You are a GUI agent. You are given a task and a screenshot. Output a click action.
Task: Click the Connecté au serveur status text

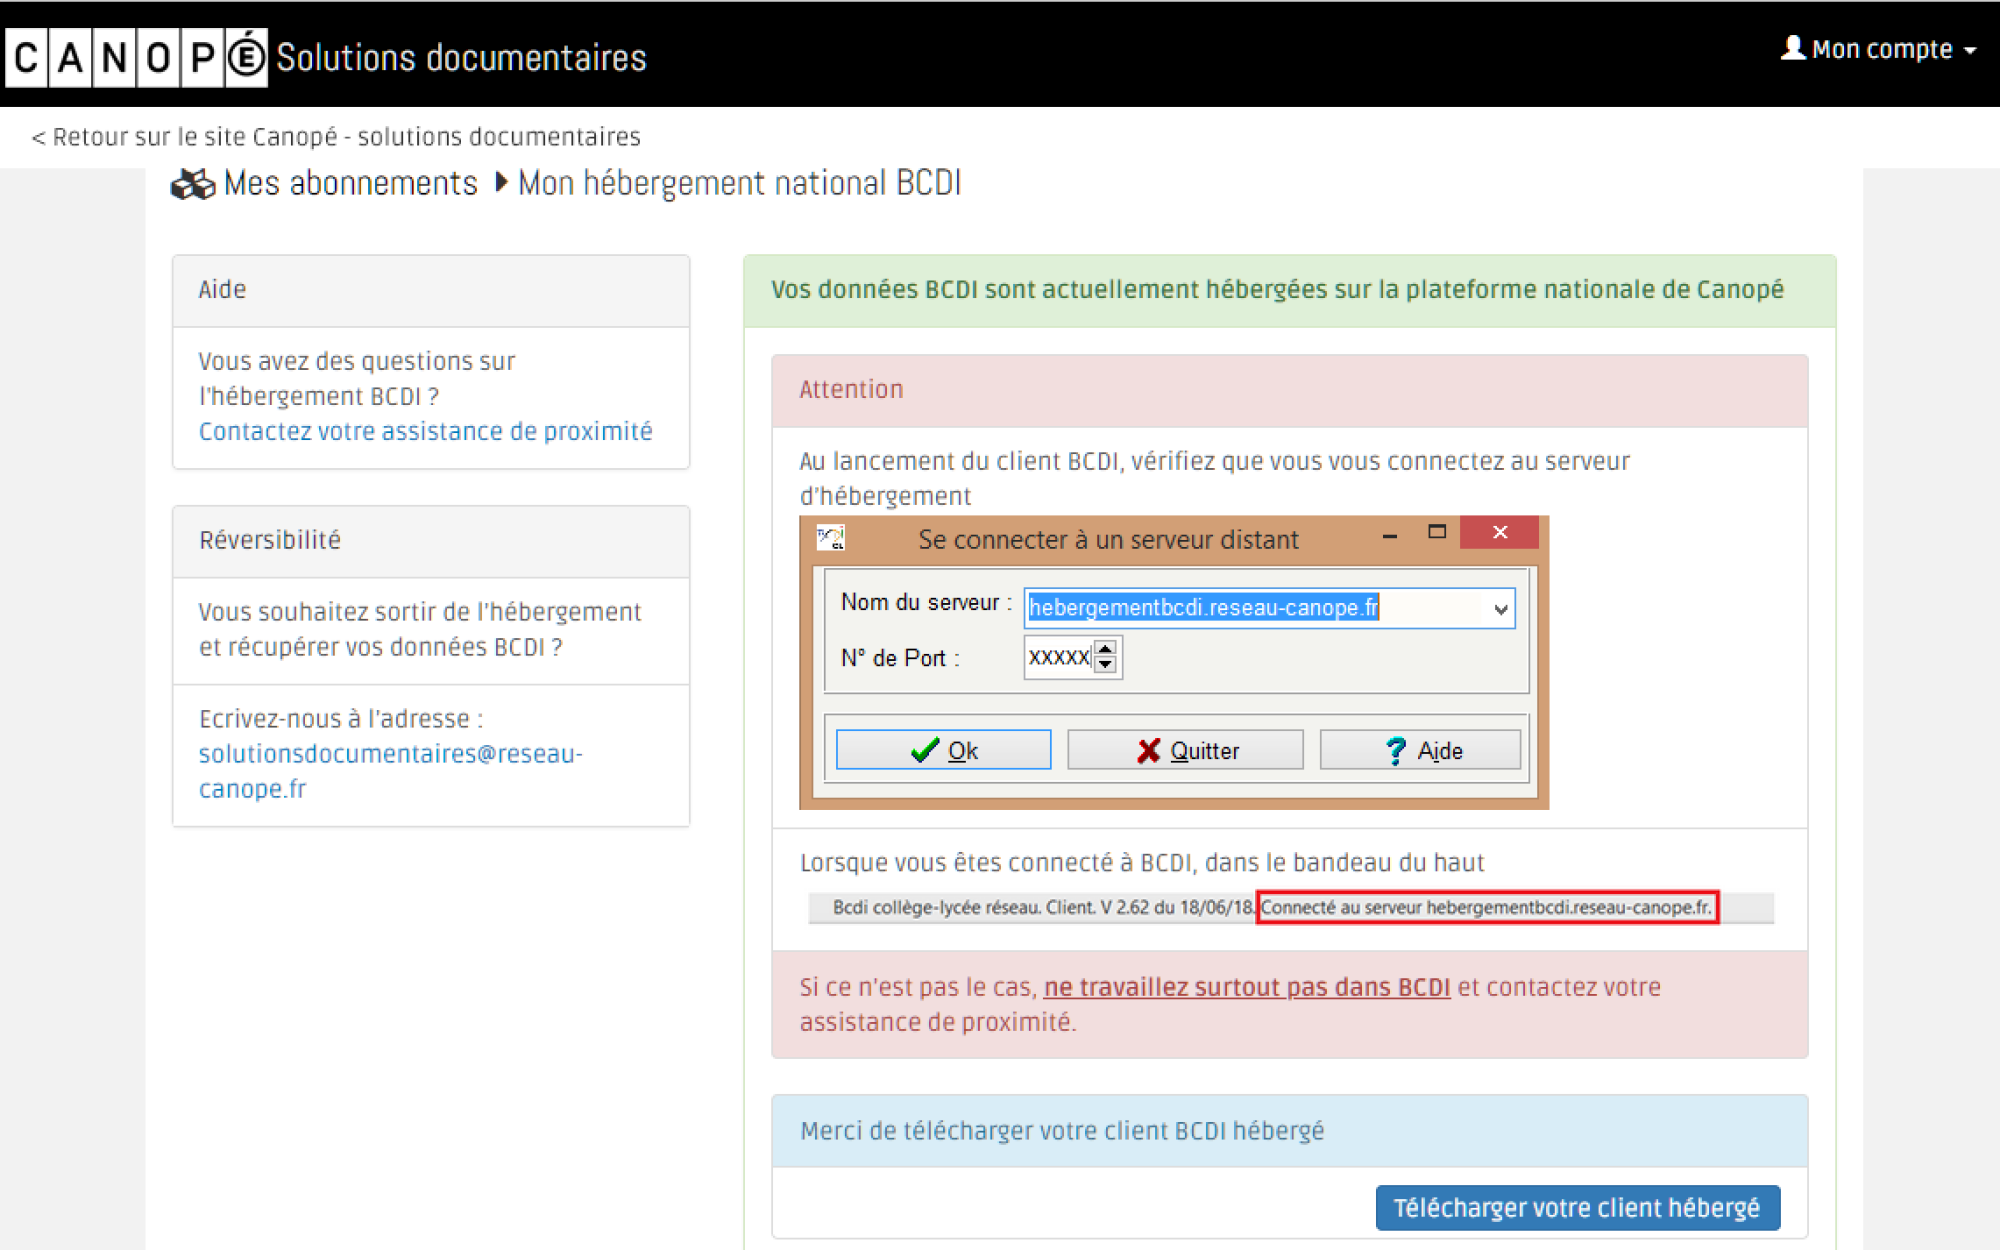[1487, 907]
